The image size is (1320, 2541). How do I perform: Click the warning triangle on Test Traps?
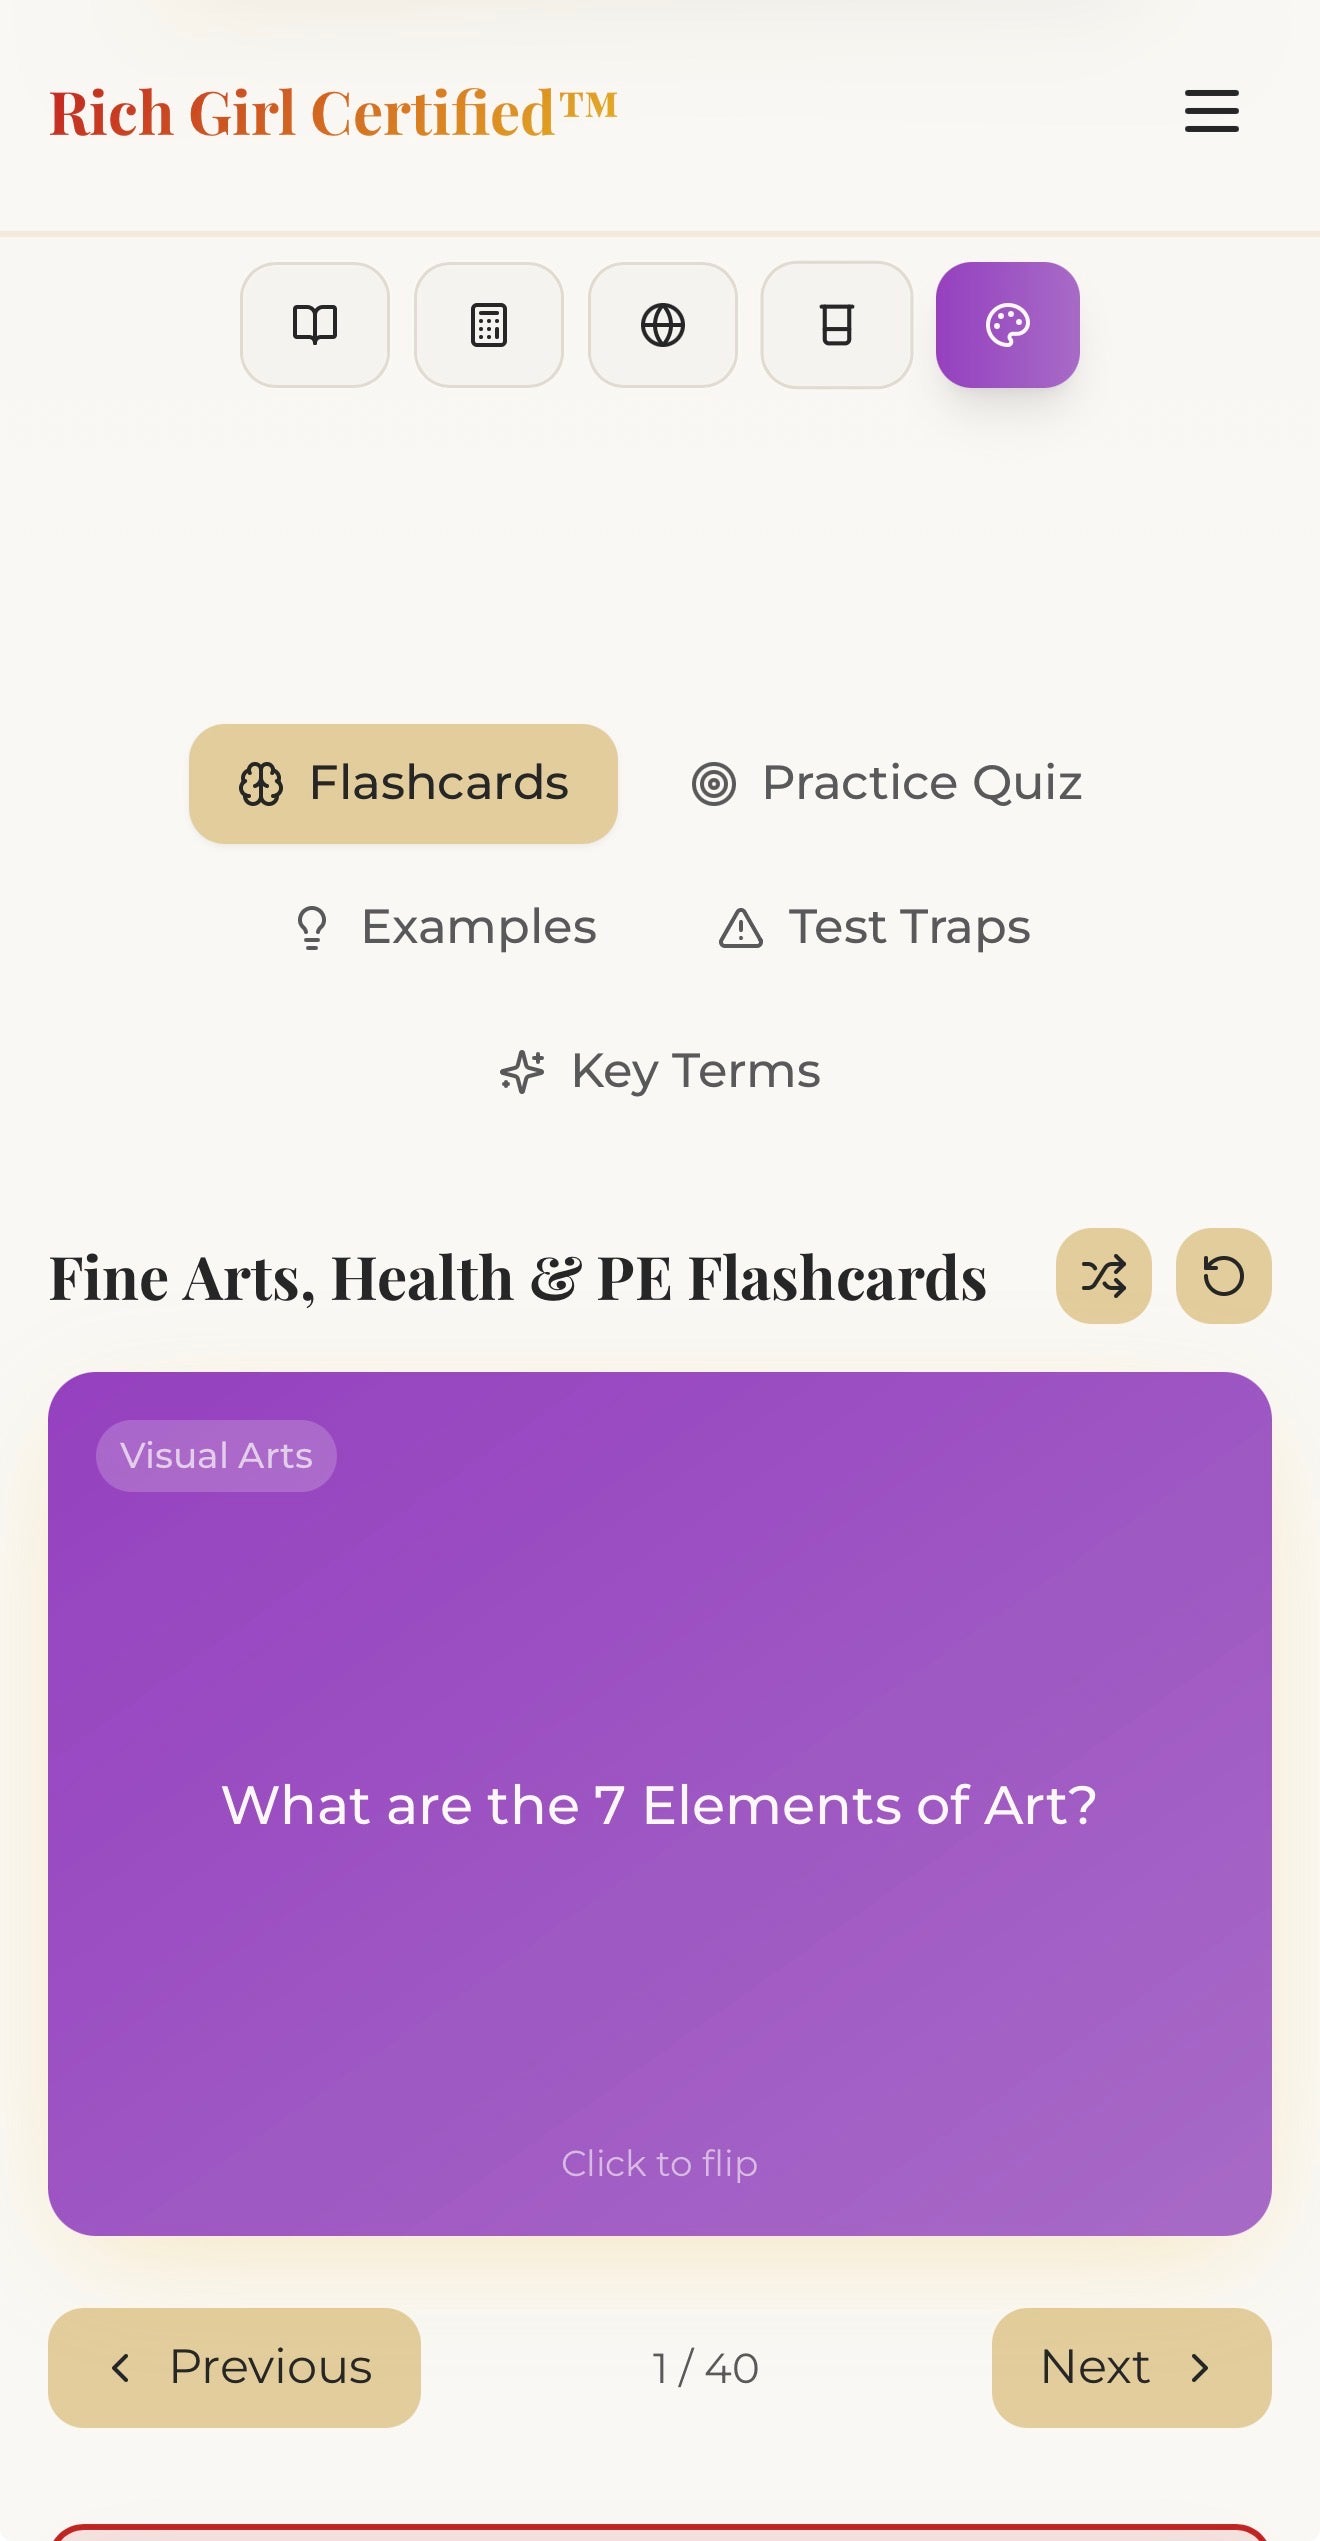click(x=740, y=927)
